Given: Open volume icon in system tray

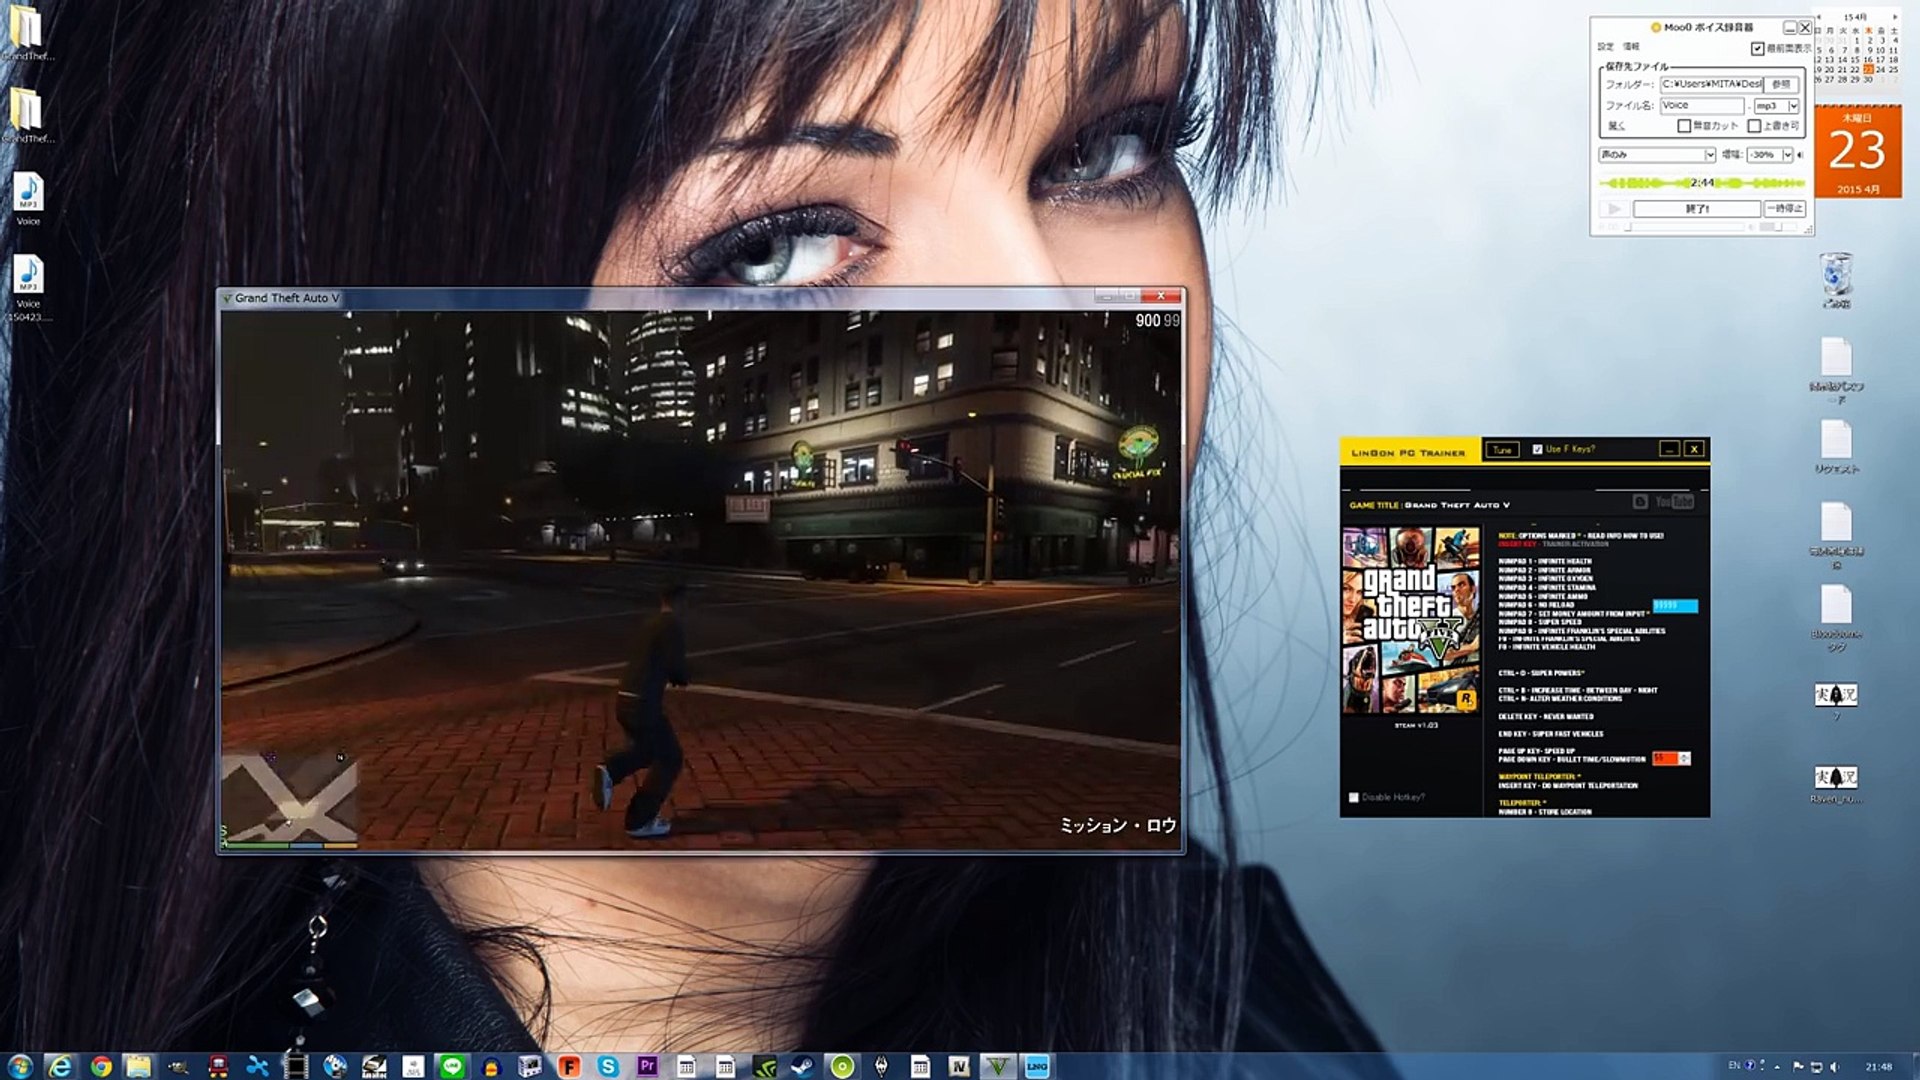Looking at the screenshot, I should point(1834,1067).
